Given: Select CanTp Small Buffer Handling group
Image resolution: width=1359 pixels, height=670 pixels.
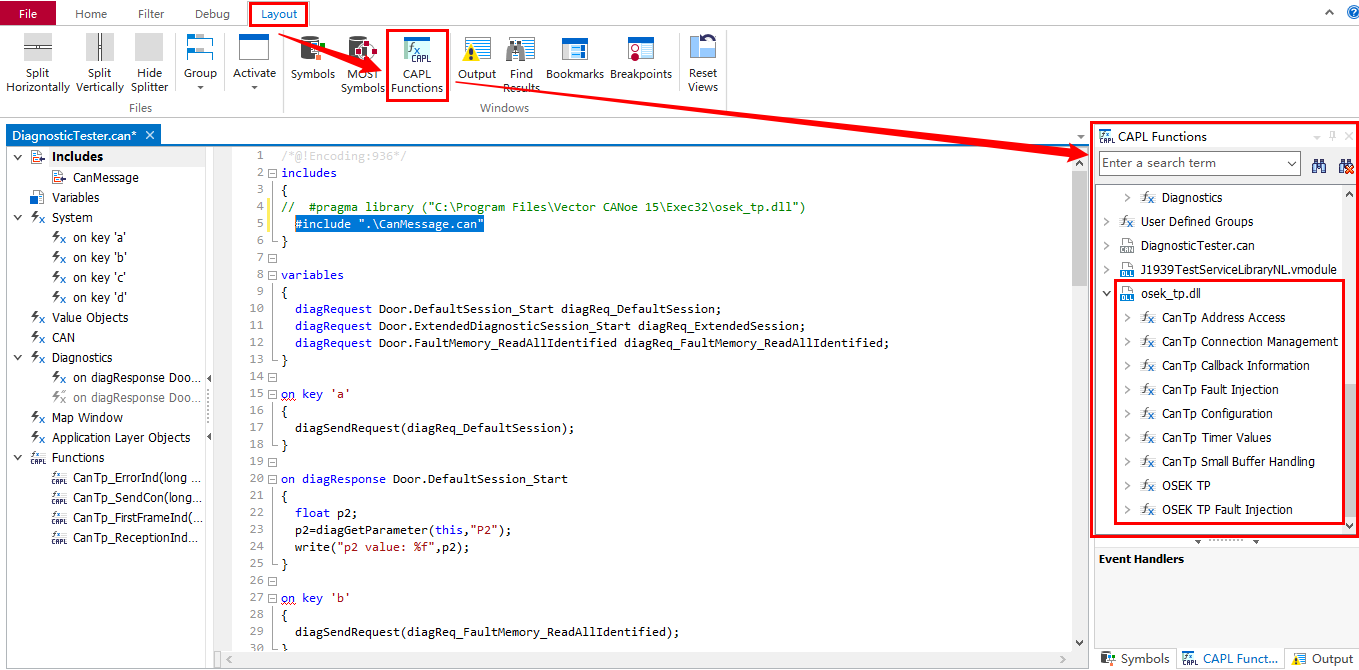Looking at the screenshot, I should 1238,462.
